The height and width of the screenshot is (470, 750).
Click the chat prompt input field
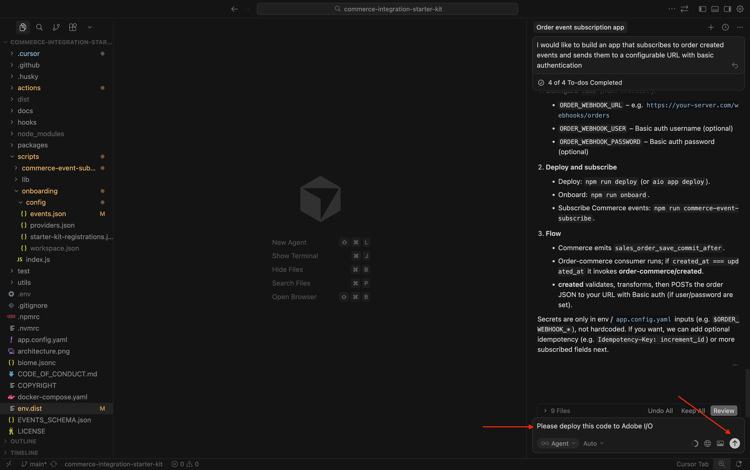coord(638,426)
